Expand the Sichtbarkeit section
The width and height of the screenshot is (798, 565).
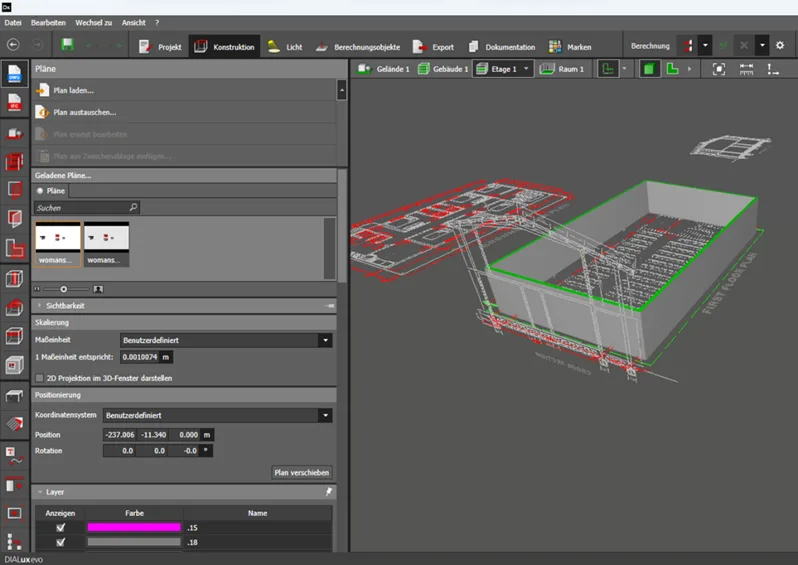tap(39, 305)
